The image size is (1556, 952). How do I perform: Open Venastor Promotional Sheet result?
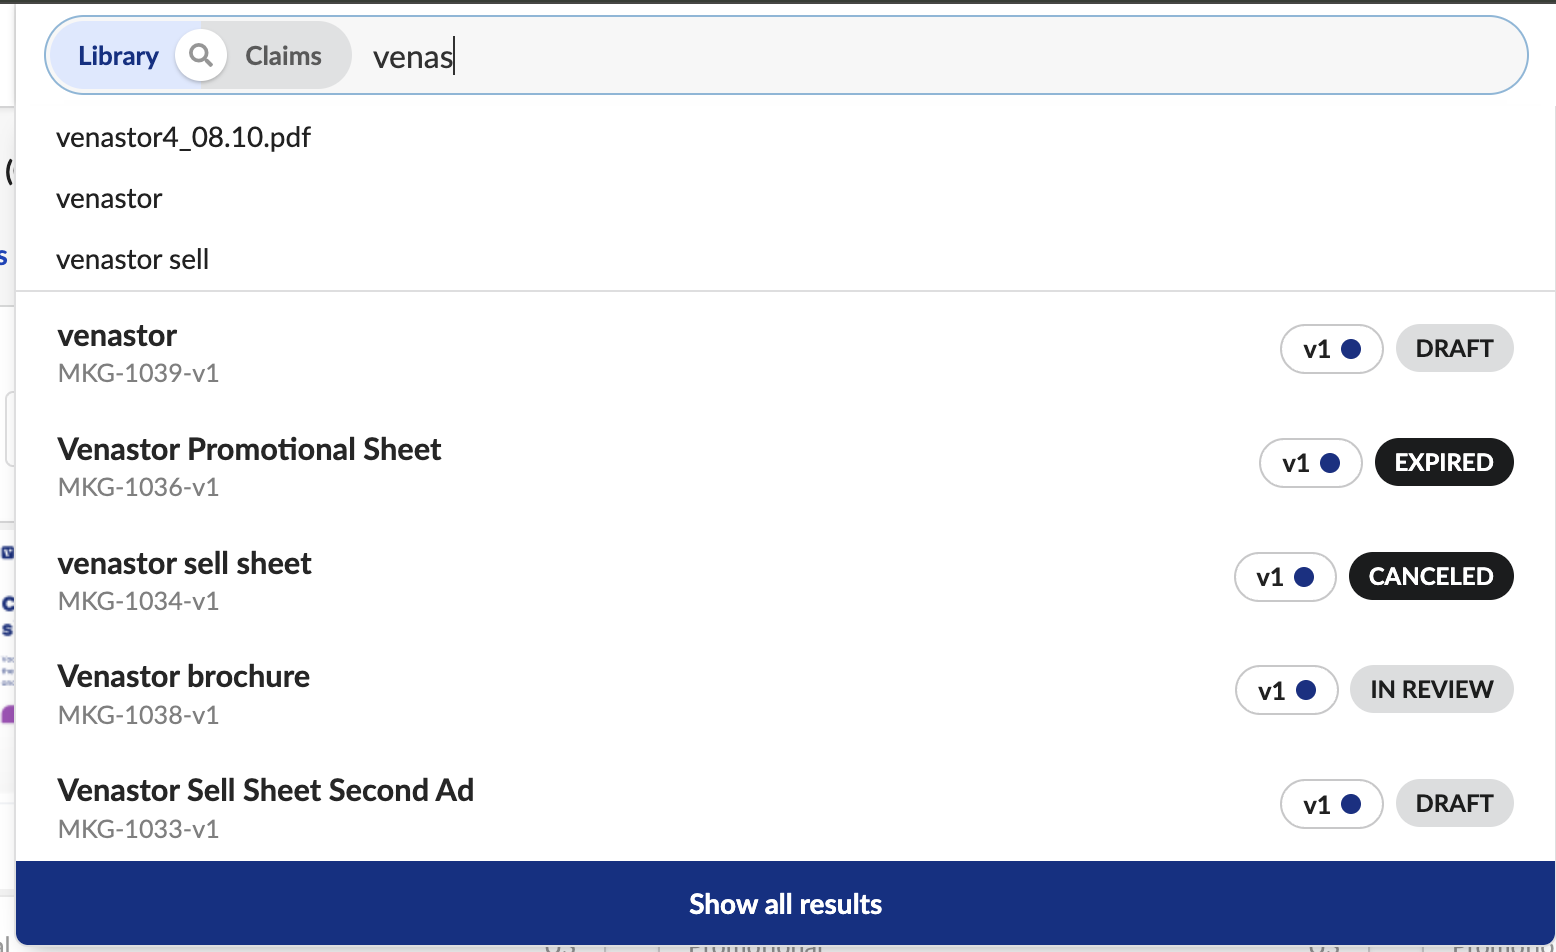click(x=785, y=464)
